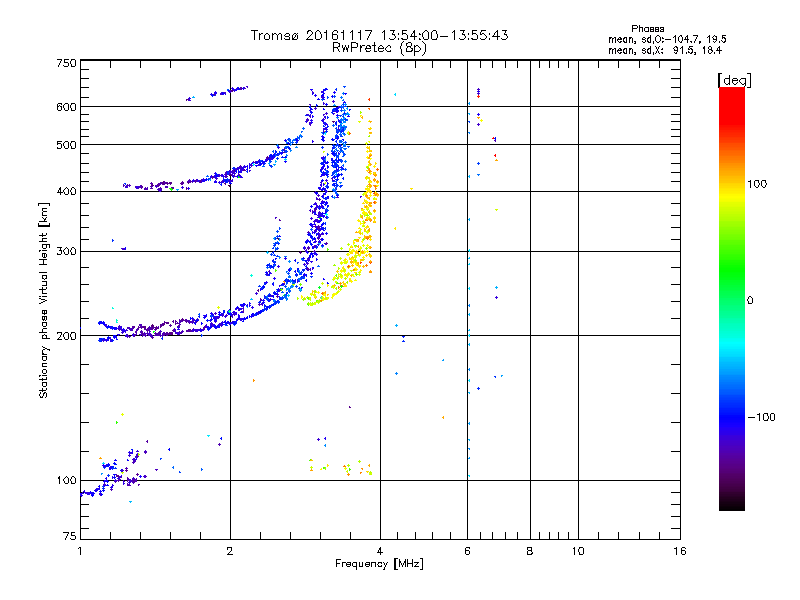Click the y-axis tick label '100'
This screenshot has width=800, height=600.
pos(66,480)
